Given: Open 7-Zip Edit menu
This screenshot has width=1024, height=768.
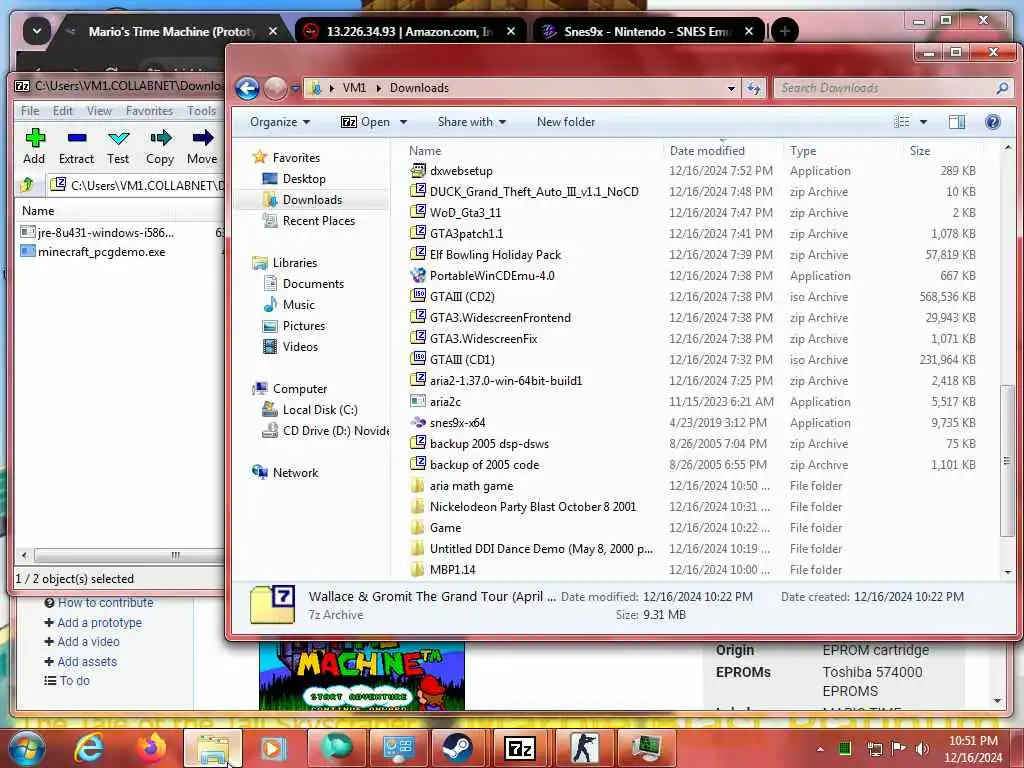Looking at the screenshot, I should tap(63, 111).
